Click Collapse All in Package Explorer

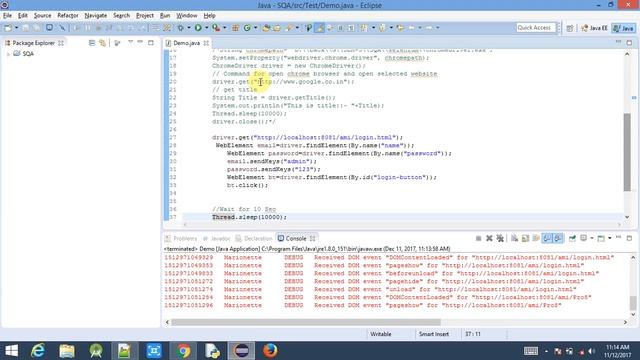(x=92, y=43)
